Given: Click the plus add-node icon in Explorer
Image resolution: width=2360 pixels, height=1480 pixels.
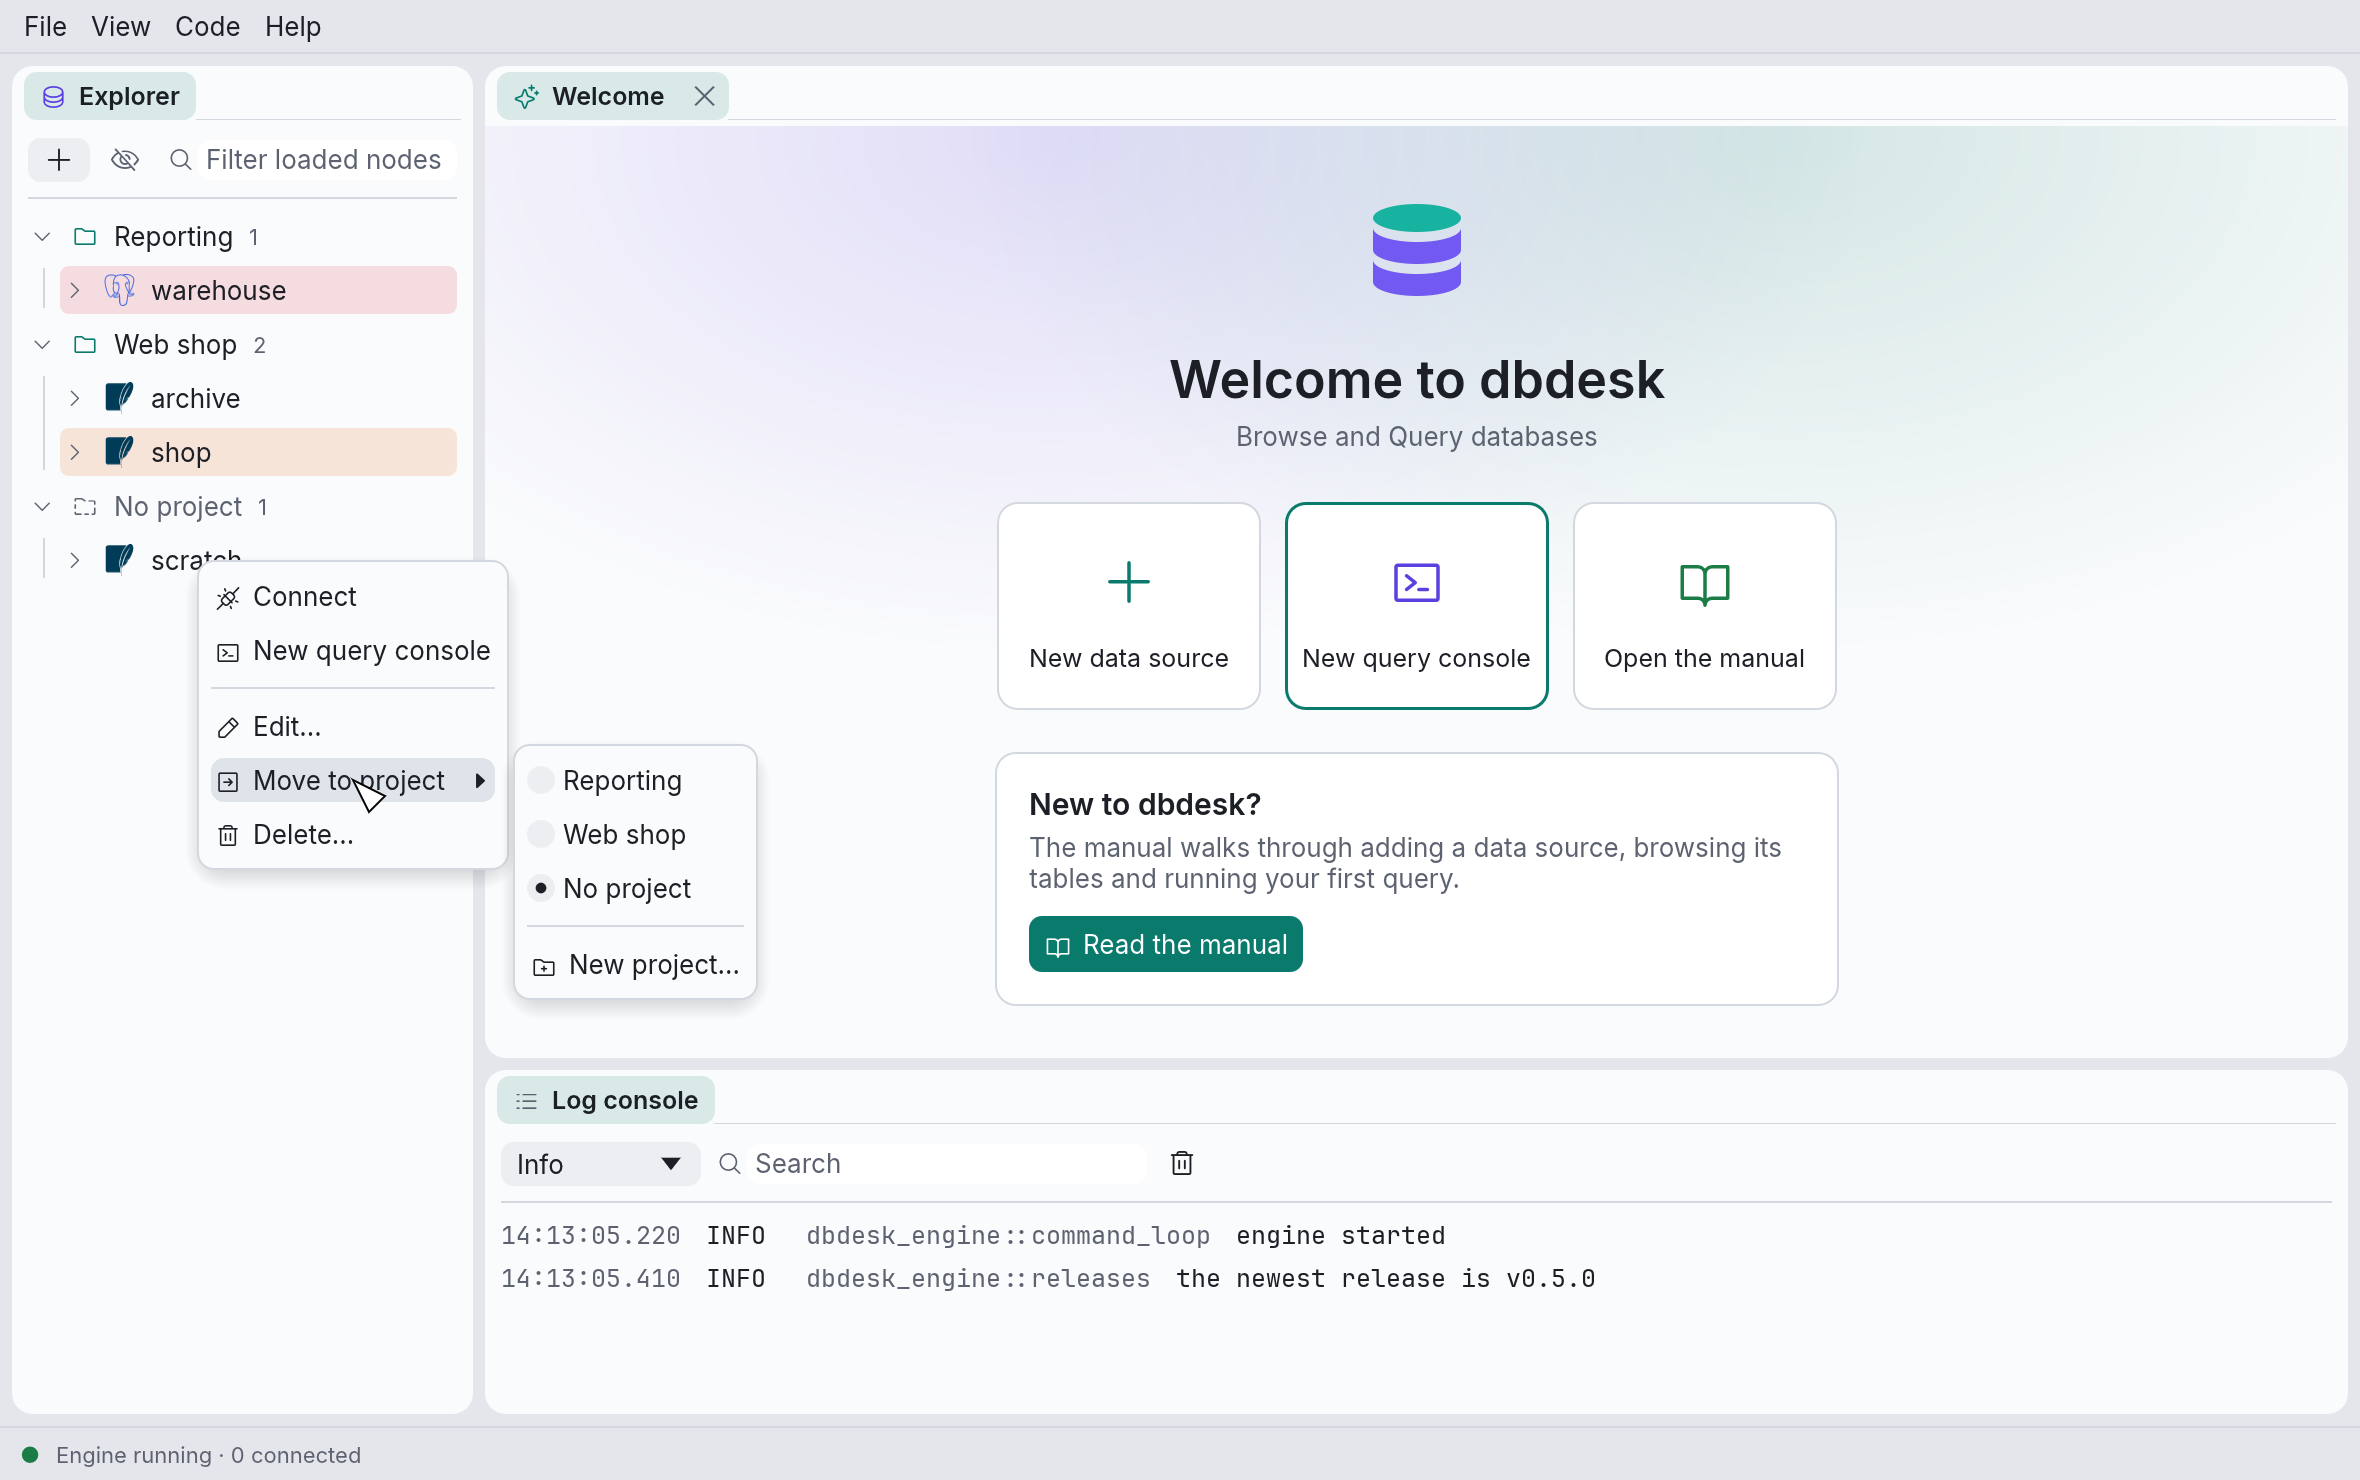Looking at the screenshot, I should click(59, 160).
